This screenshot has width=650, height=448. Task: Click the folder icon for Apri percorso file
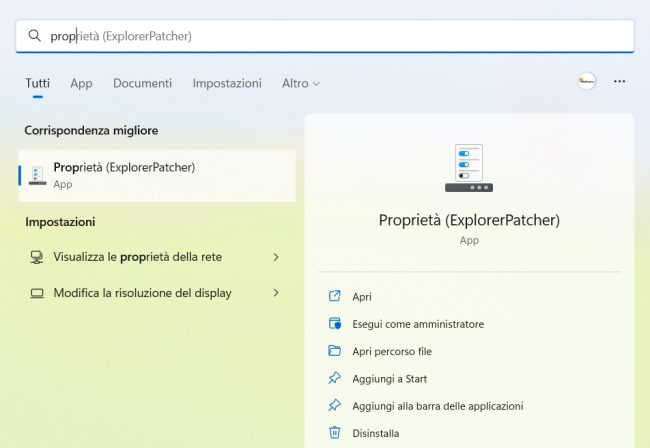pos(335,351)
